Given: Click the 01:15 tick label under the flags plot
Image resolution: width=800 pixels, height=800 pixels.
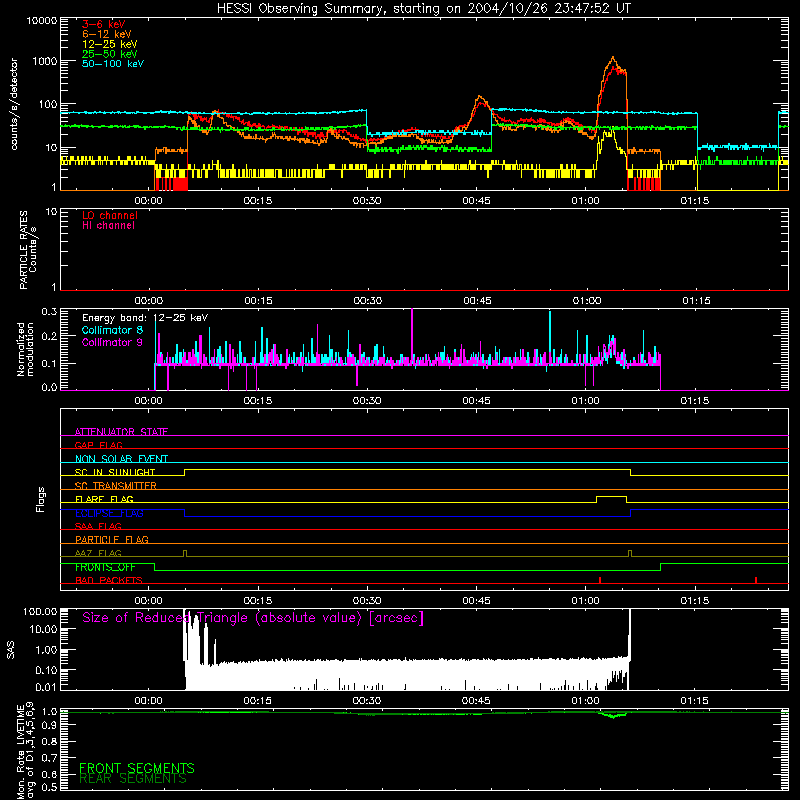Looking at the screenshot, I should 694,601.
